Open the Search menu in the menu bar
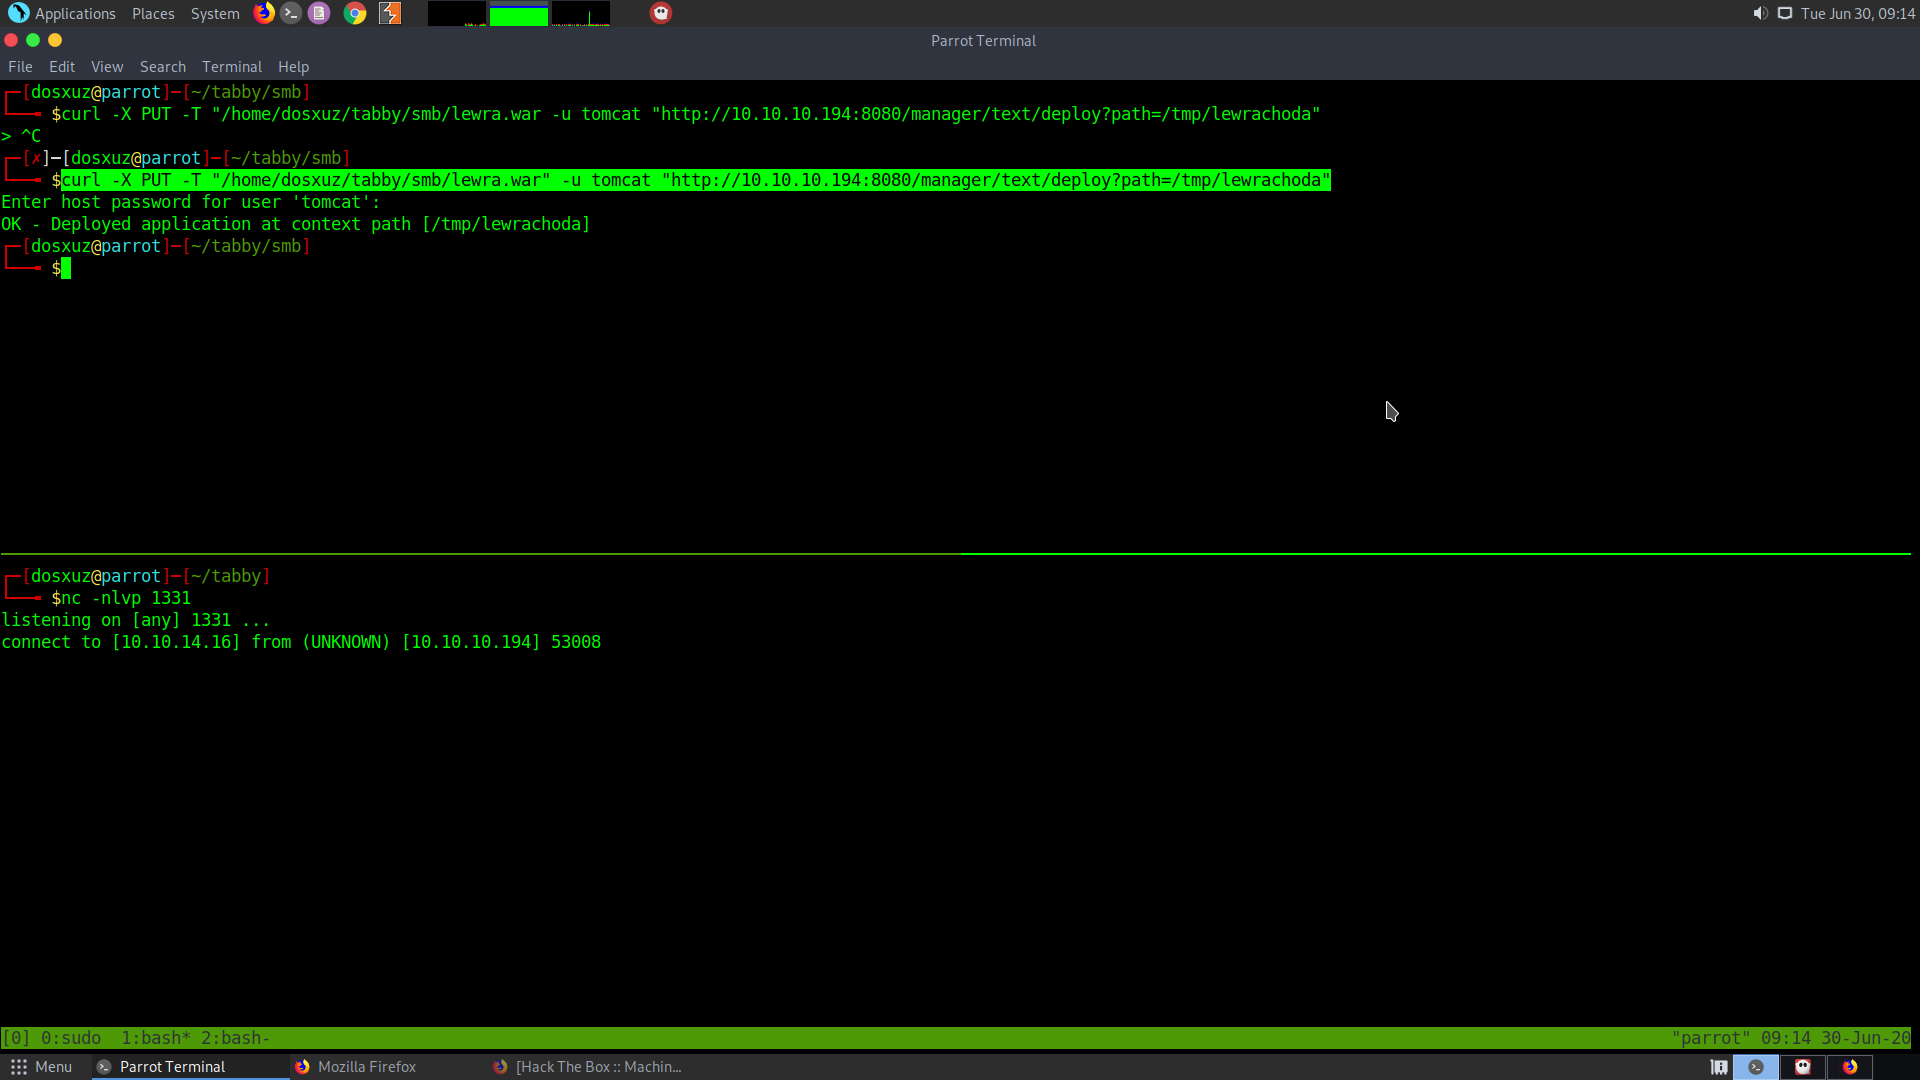Screen dimensions: 1920x1080 (162, 67)
